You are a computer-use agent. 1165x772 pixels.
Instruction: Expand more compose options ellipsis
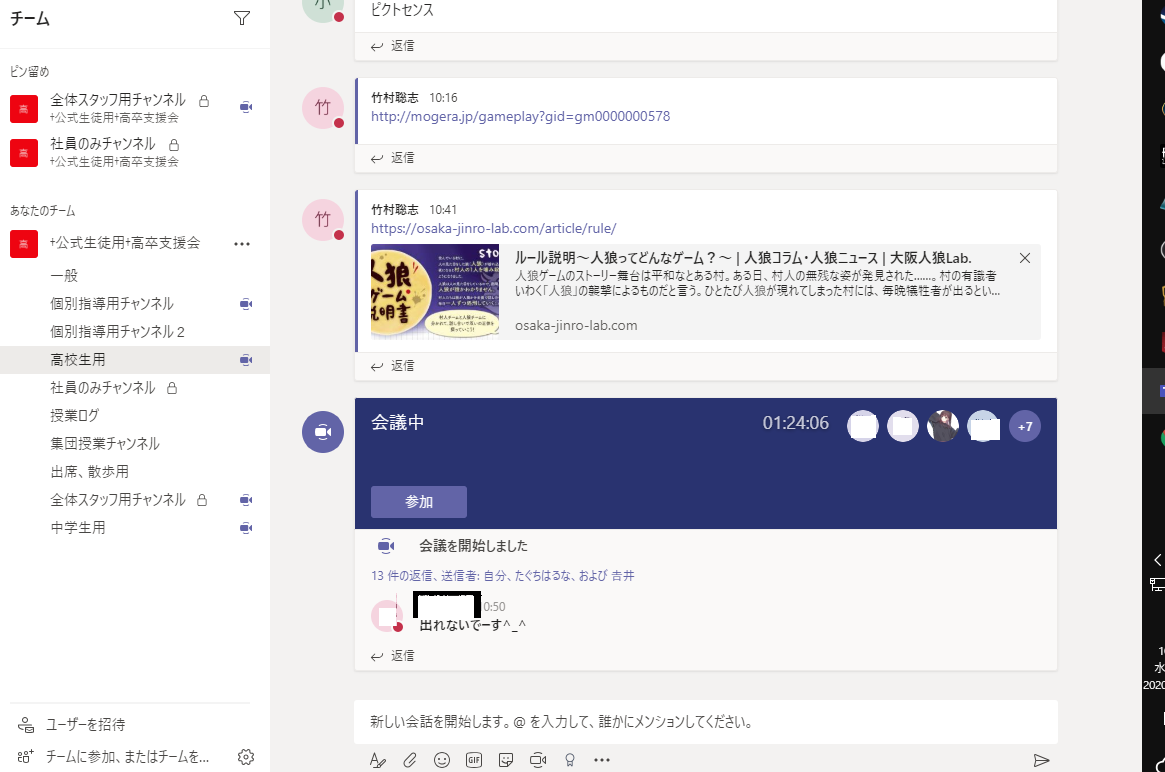[602, 760]
